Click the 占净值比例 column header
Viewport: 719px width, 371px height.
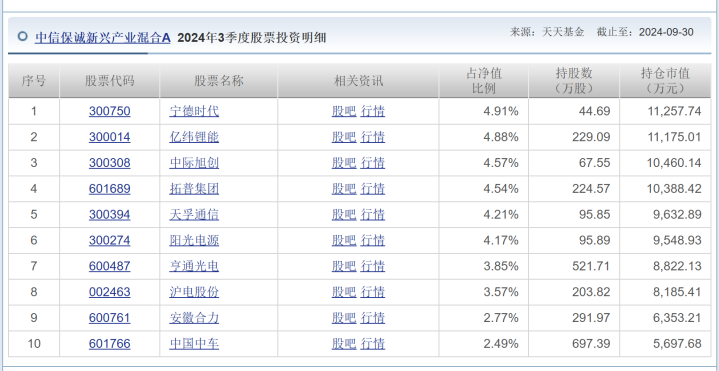pos(484,81)
